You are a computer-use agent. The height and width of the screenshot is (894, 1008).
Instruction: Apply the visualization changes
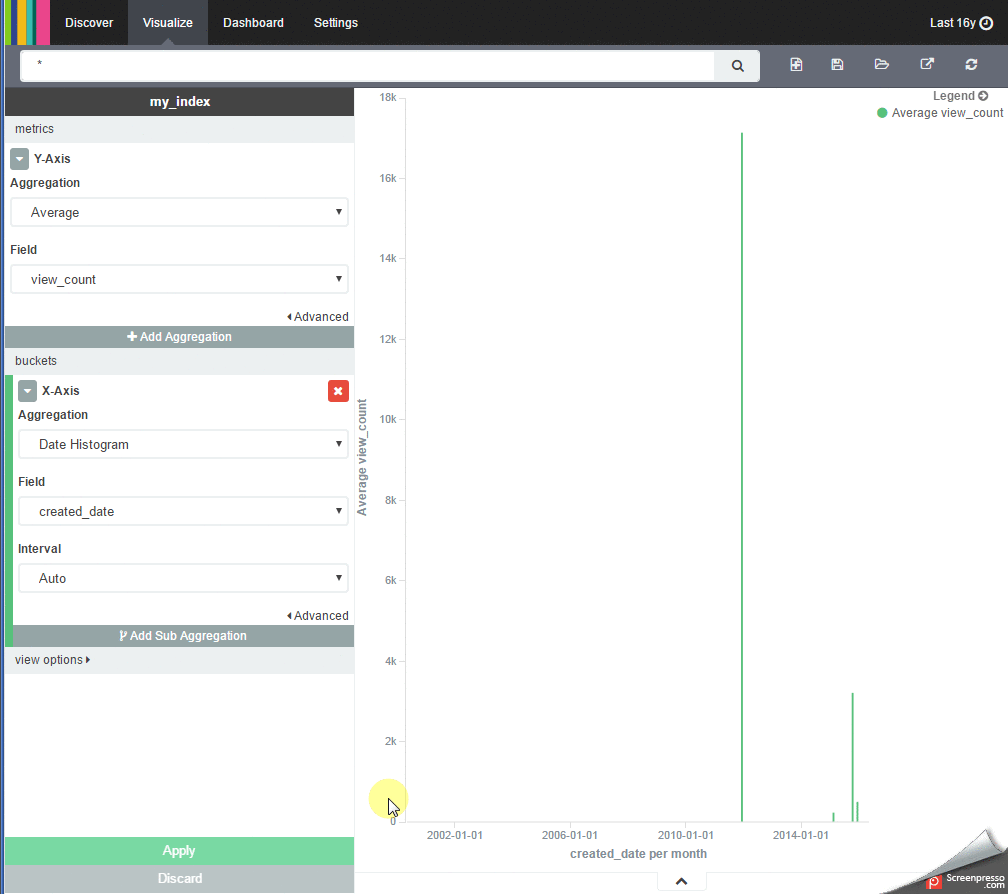pos(179,851)
